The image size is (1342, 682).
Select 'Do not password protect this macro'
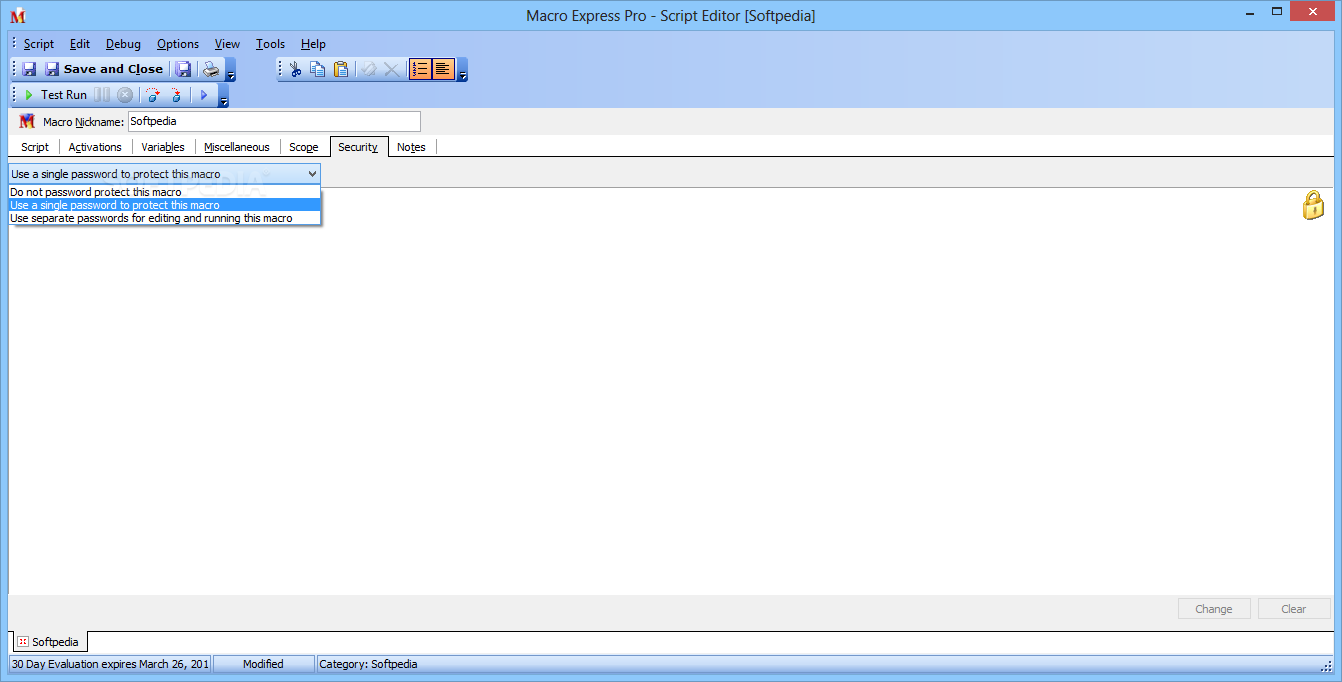tap(165, 192)
